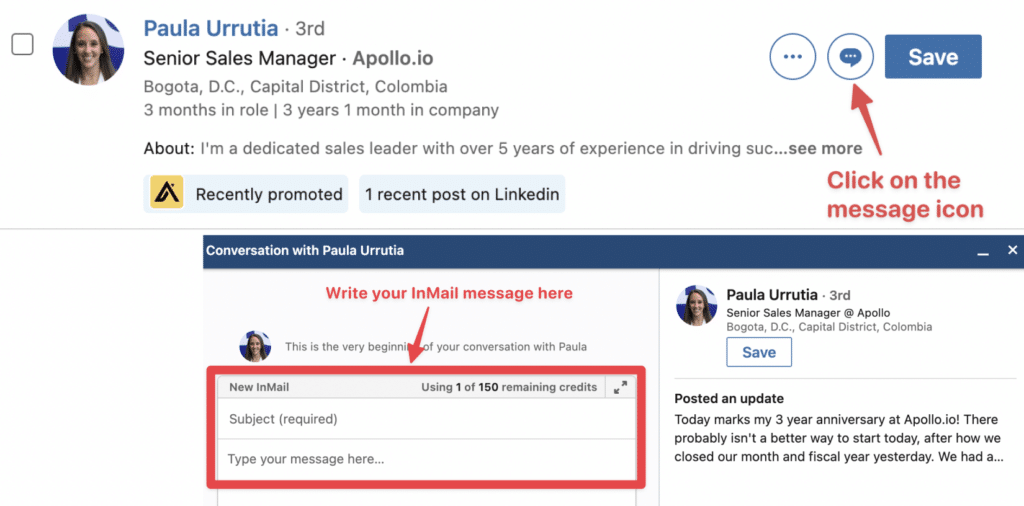Viewport: 1024px width, 506px height.
Task: Open Paula Urrutia's large profile photo
Action: 88,50
